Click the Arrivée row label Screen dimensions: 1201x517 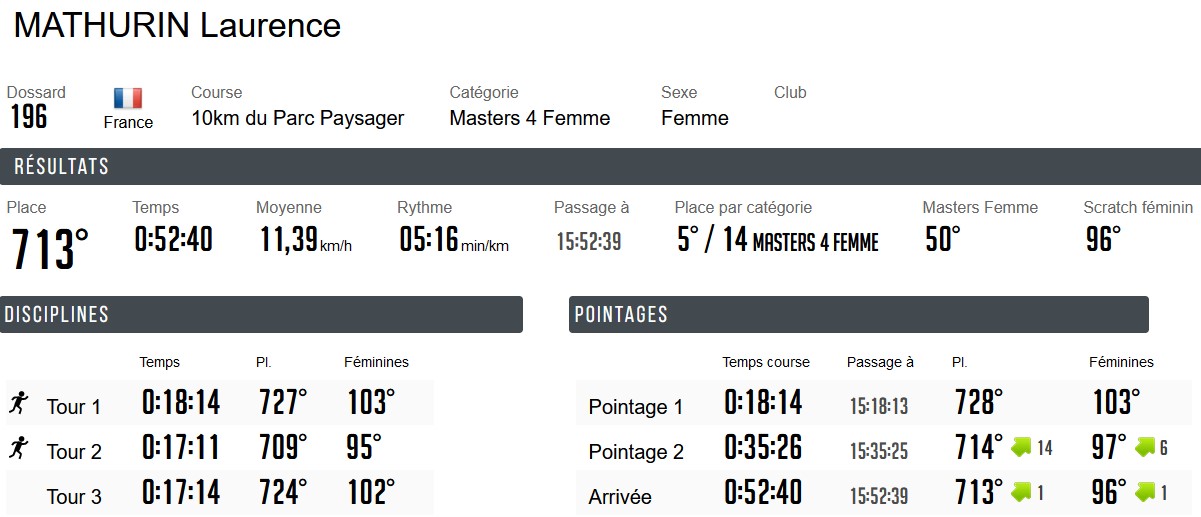pos(620,497)
